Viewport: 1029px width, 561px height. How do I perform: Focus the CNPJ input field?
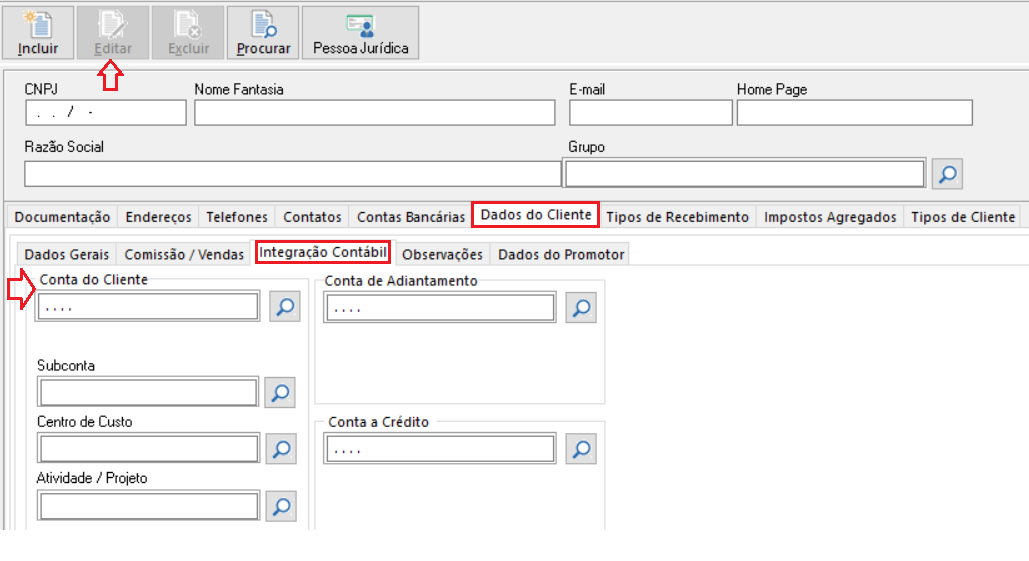tap(106, 113)
